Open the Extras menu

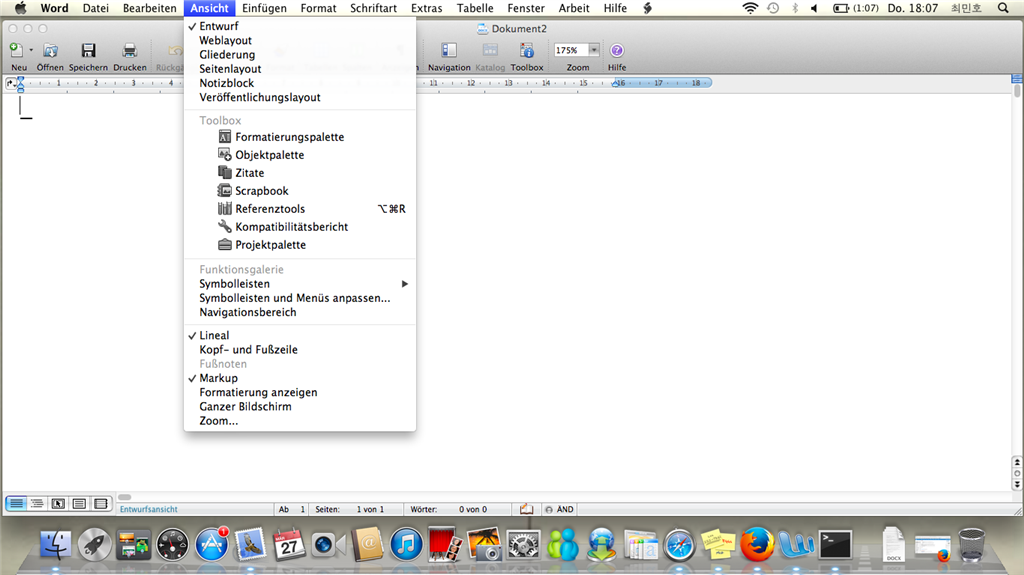[x=426, y=8]
